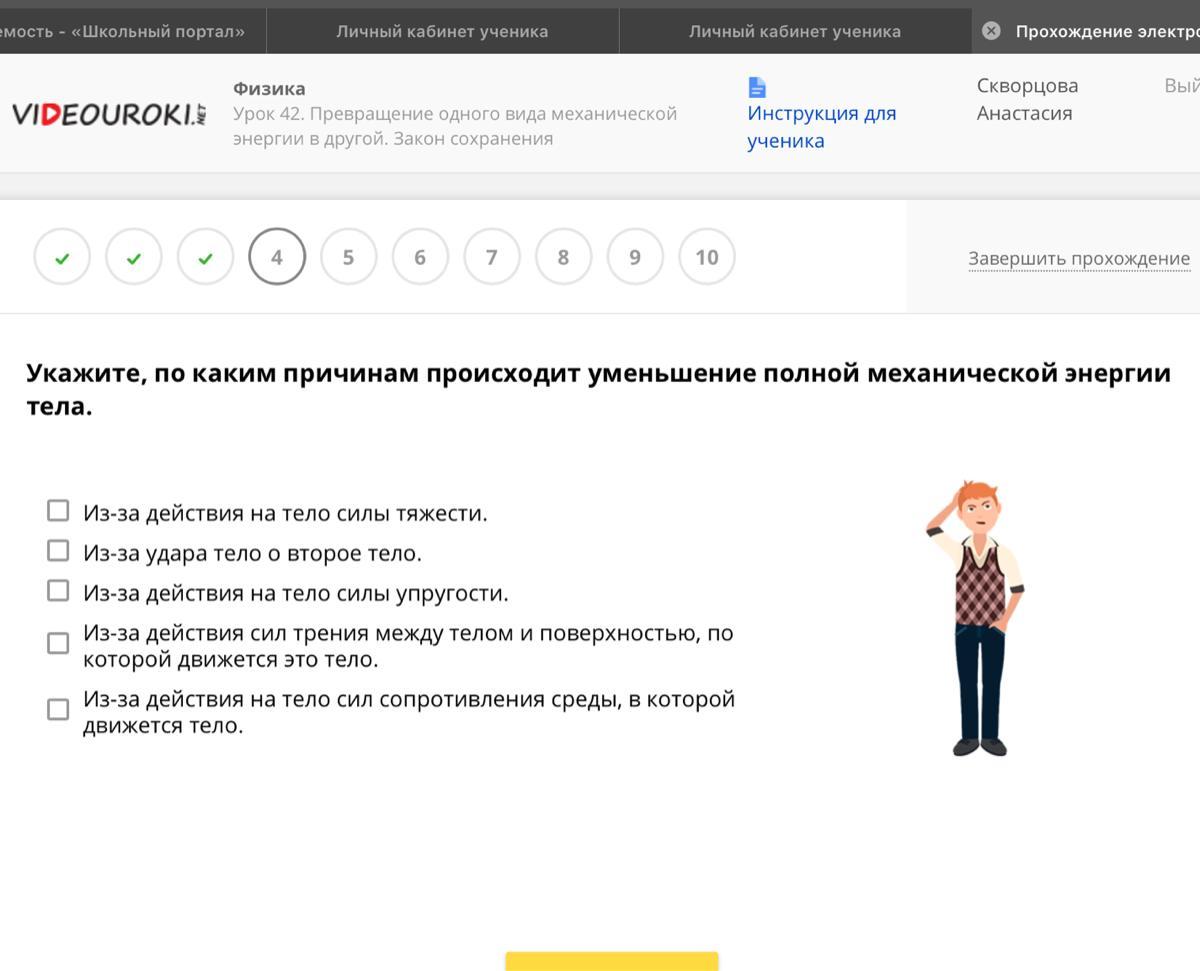This screenshot has height=971, width=1200.
Task: Select the friction forces 'сил трения' option
Action: 58,643
